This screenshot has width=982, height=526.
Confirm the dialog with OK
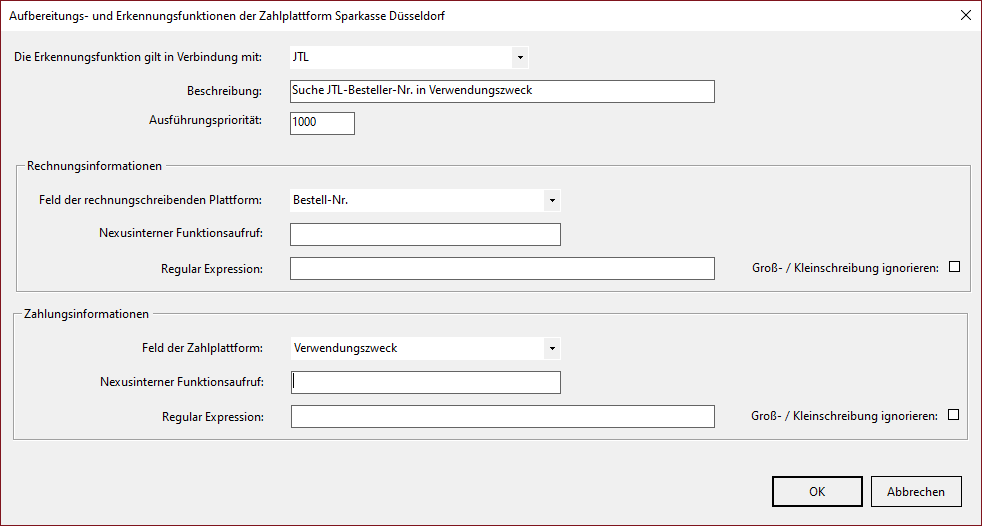coord(817,492)
